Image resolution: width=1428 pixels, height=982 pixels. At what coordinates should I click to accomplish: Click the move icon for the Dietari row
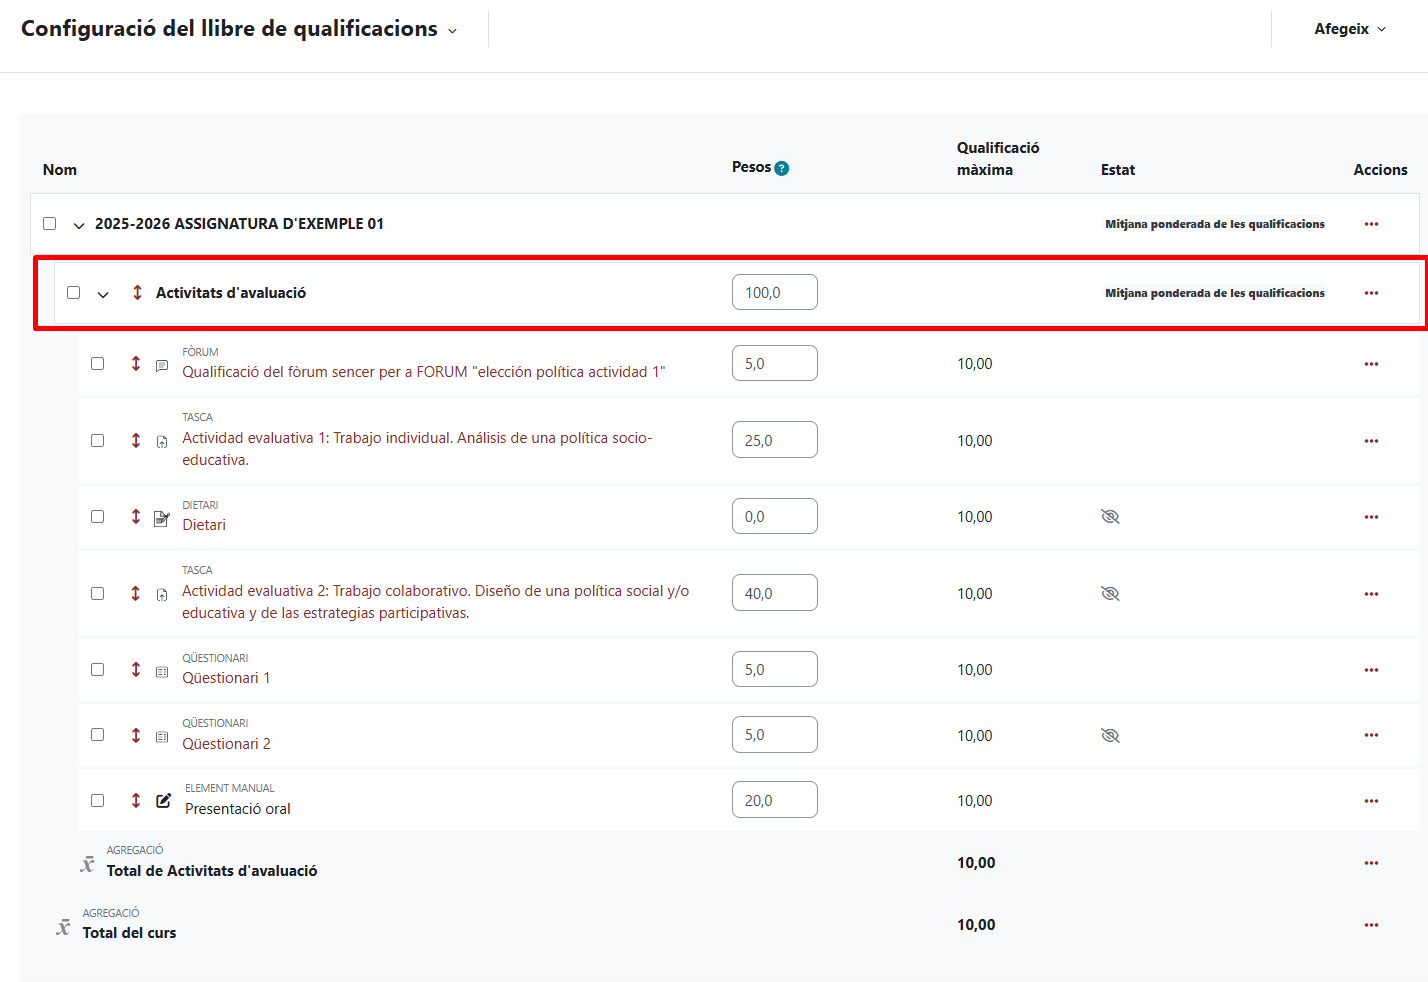136,517
